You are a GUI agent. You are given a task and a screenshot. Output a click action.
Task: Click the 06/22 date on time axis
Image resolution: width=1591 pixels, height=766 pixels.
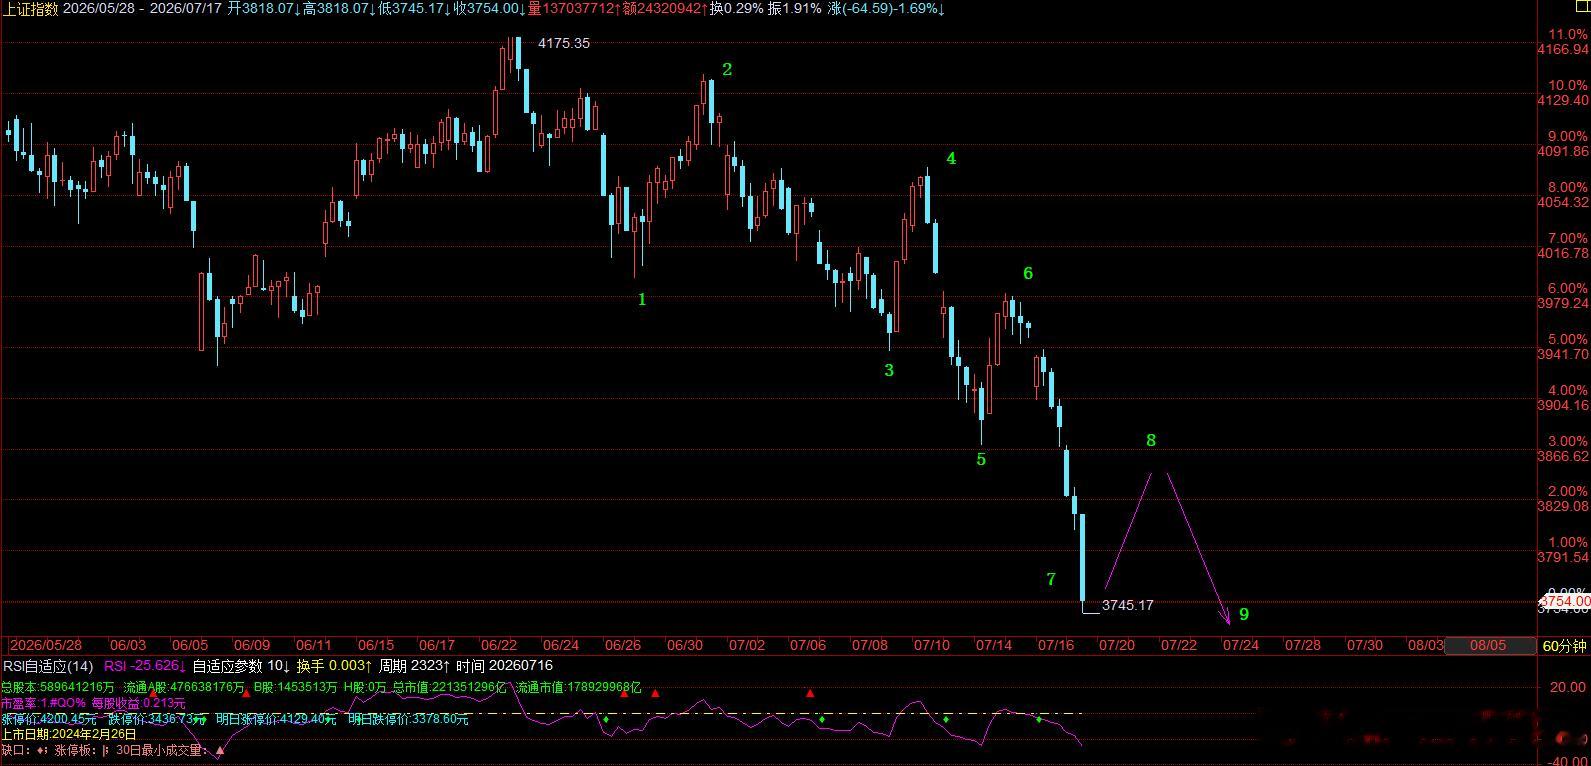coord(499,646)
